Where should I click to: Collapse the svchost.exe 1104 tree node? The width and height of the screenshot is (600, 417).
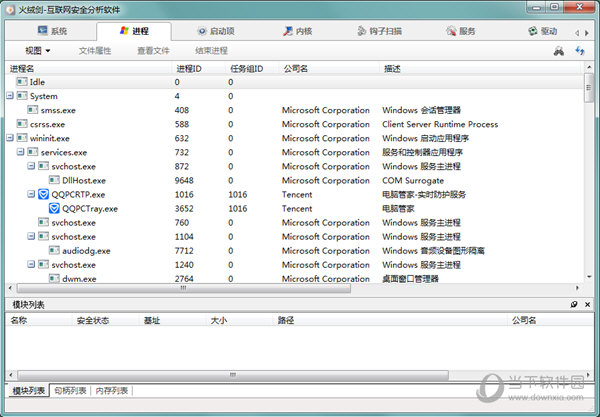pyautogui.click(x=31, y=236)
